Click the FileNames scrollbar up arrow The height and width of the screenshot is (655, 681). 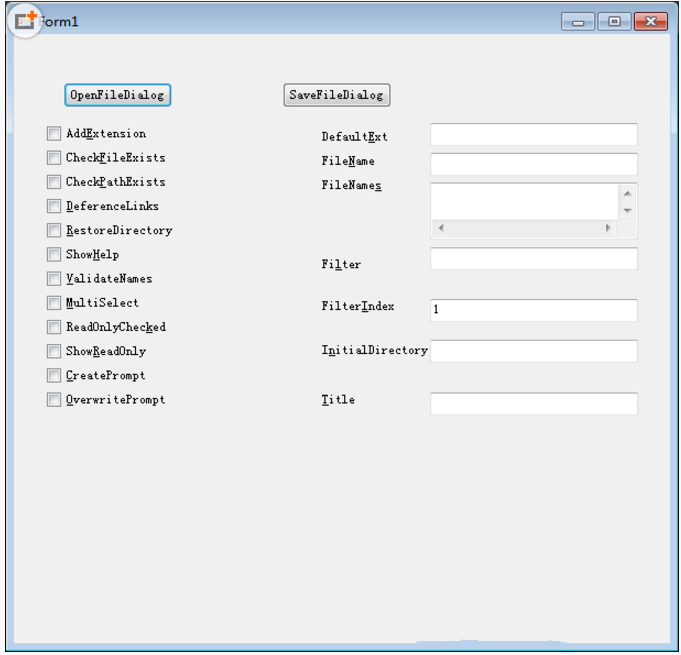(x=627, y=193)
